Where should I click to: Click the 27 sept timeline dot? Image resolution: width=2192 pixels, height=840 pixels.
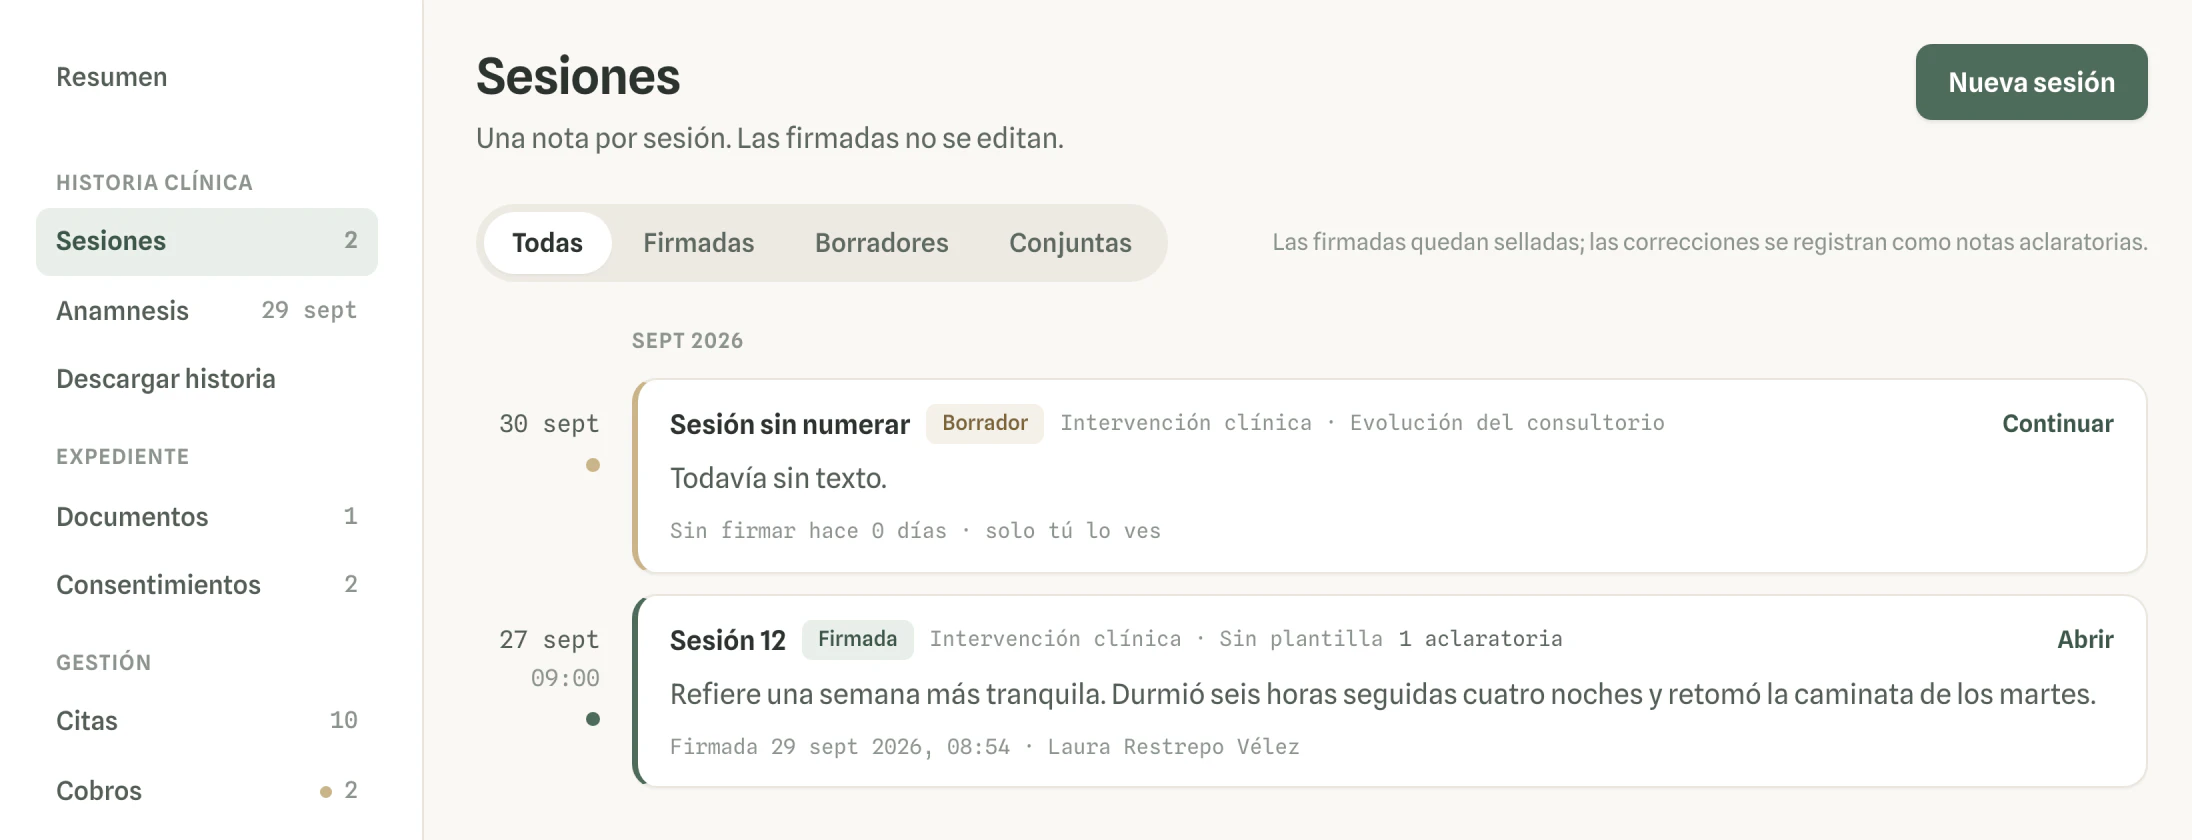(x=593, y=719)
